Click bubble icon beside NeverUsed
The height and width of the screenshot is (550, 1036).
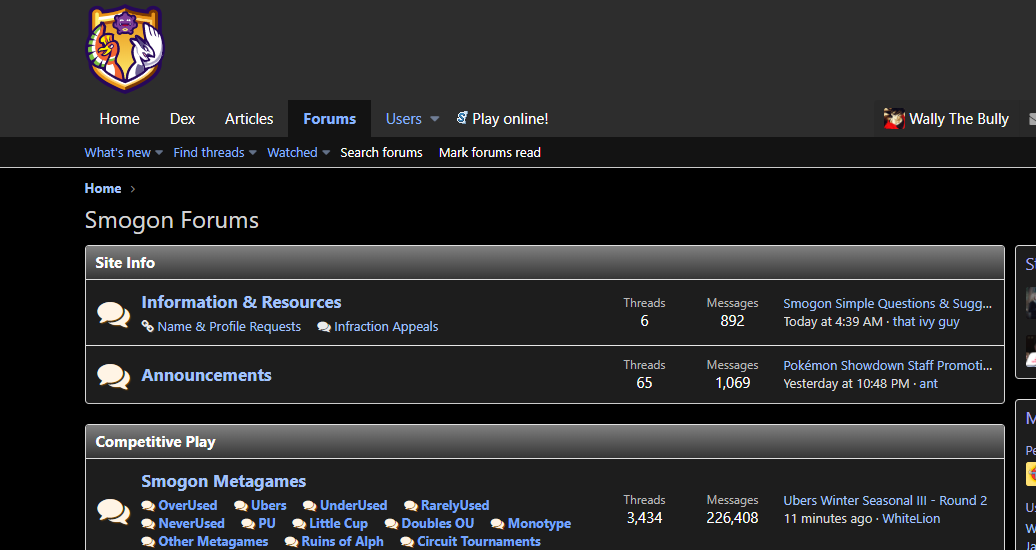click(148, 524)
